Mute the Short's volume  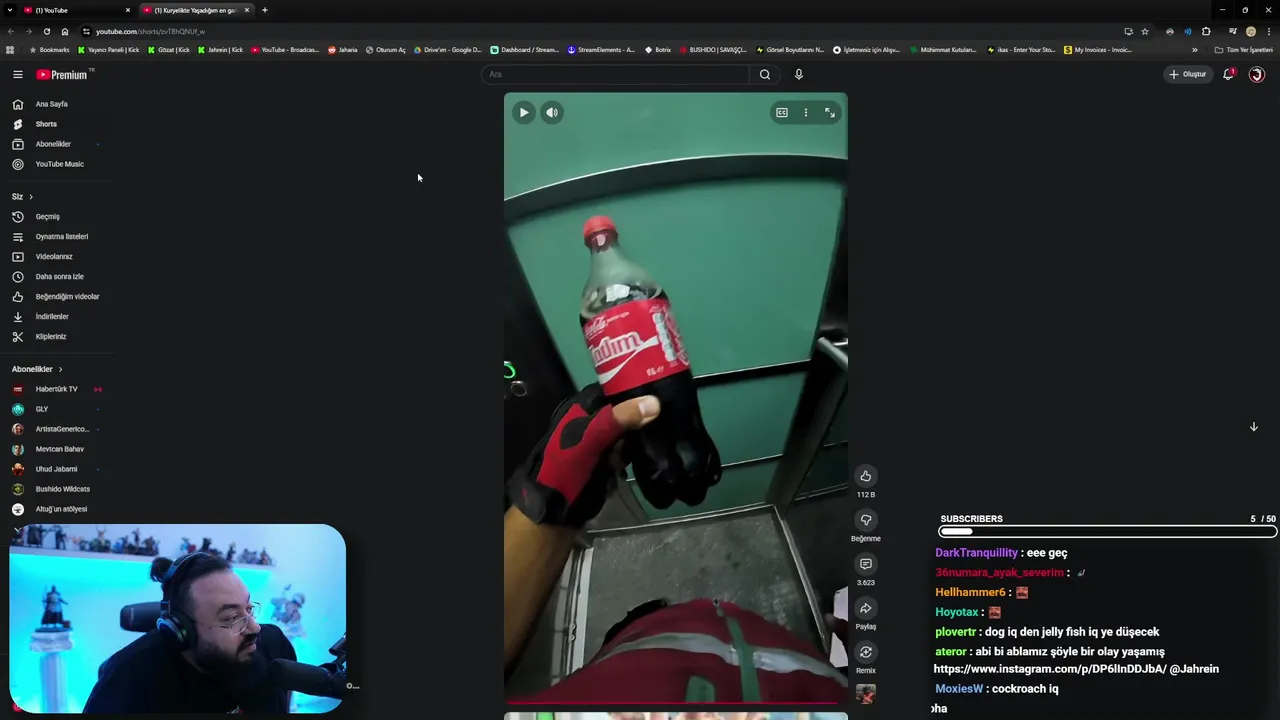coord(552,113)
